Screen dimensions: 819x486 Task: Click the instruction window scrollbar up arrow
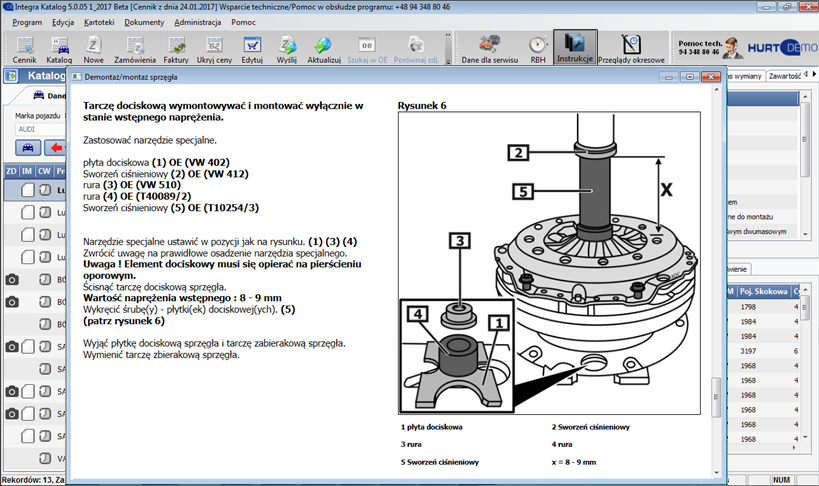tap(716, 89)
